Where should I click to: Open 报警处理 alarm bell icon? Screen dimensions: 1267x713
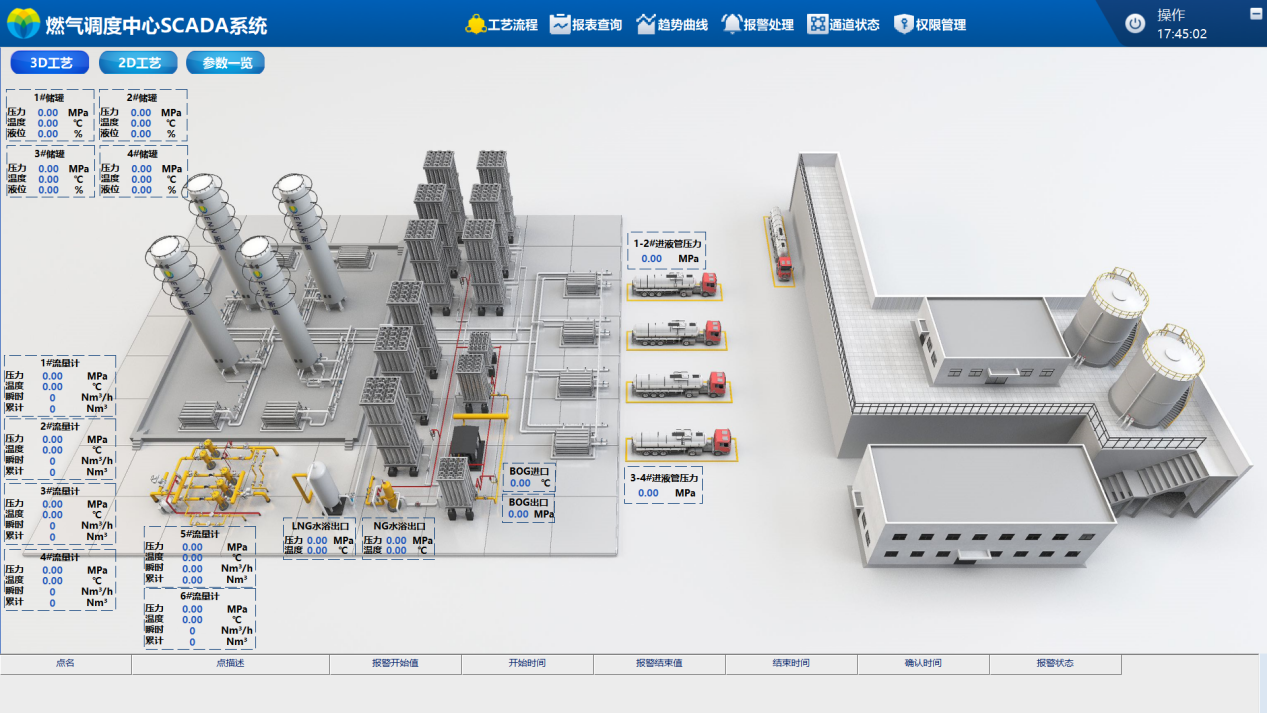click(x=732, y=24)
